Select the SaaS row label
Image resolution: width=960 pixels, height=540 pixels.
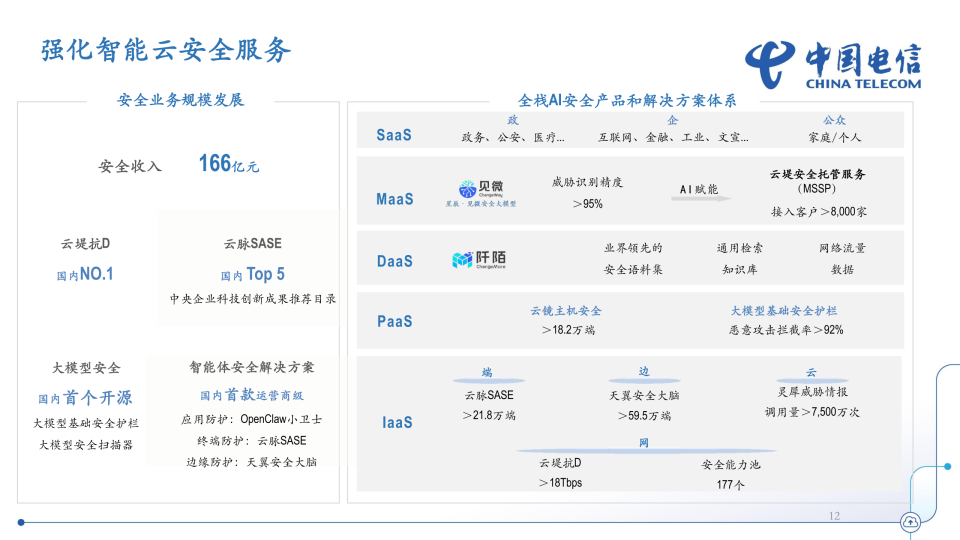click(394, 135)
